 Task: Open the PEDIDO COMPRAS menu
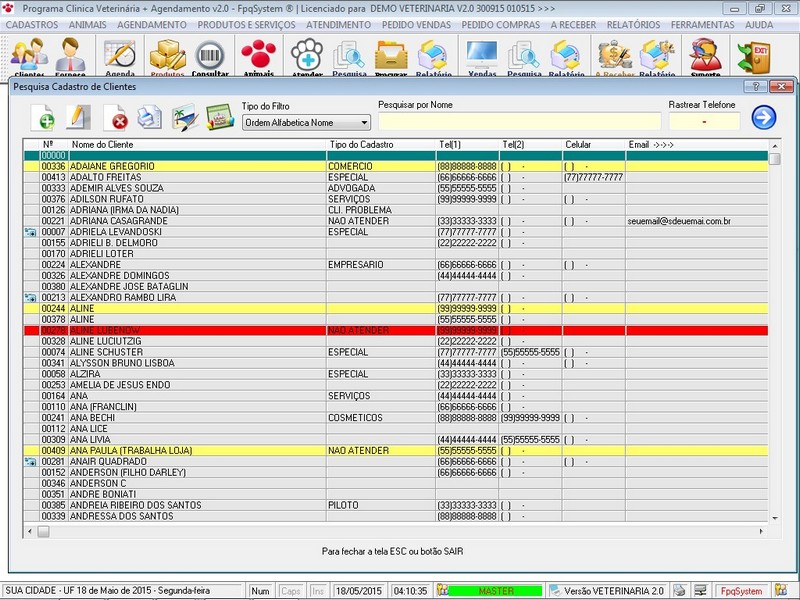coord(501,24)
